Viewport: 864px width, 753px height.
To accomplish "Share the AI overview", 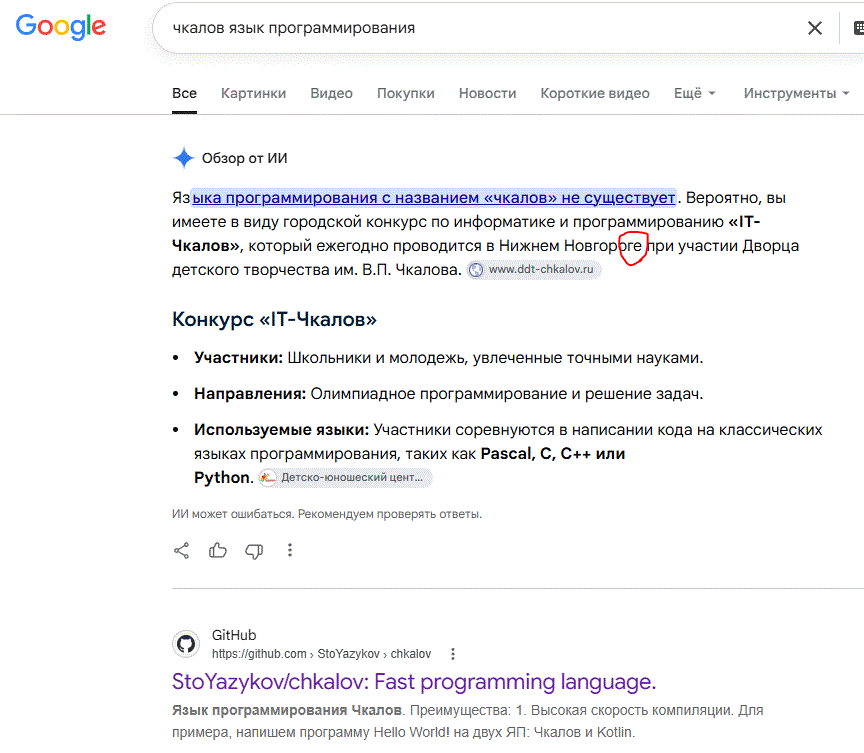I will (182, 550).
